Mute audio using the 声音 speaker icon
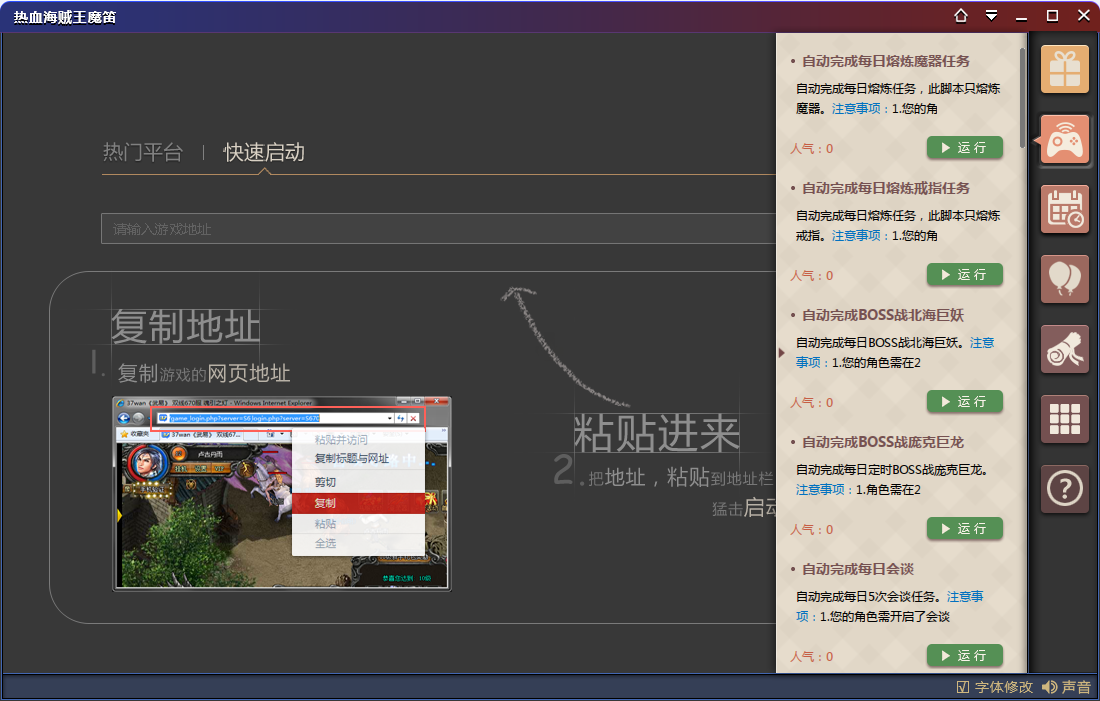 1049,687
